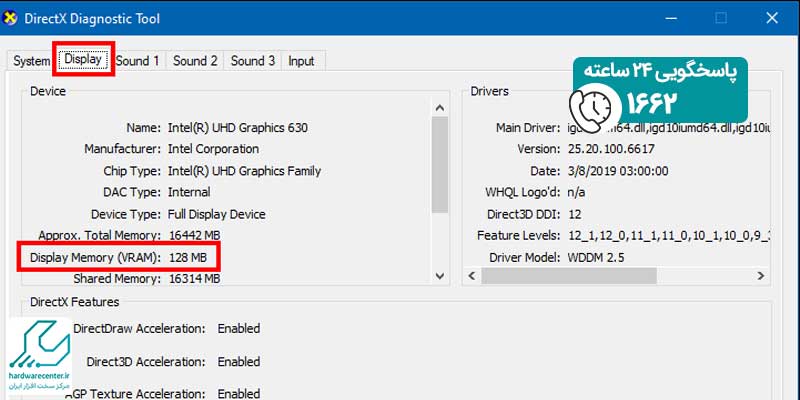The width and height of the screenshot is (800, 400).
Task: Click the Device vertical scrollbar thumb
Action: 440,164
